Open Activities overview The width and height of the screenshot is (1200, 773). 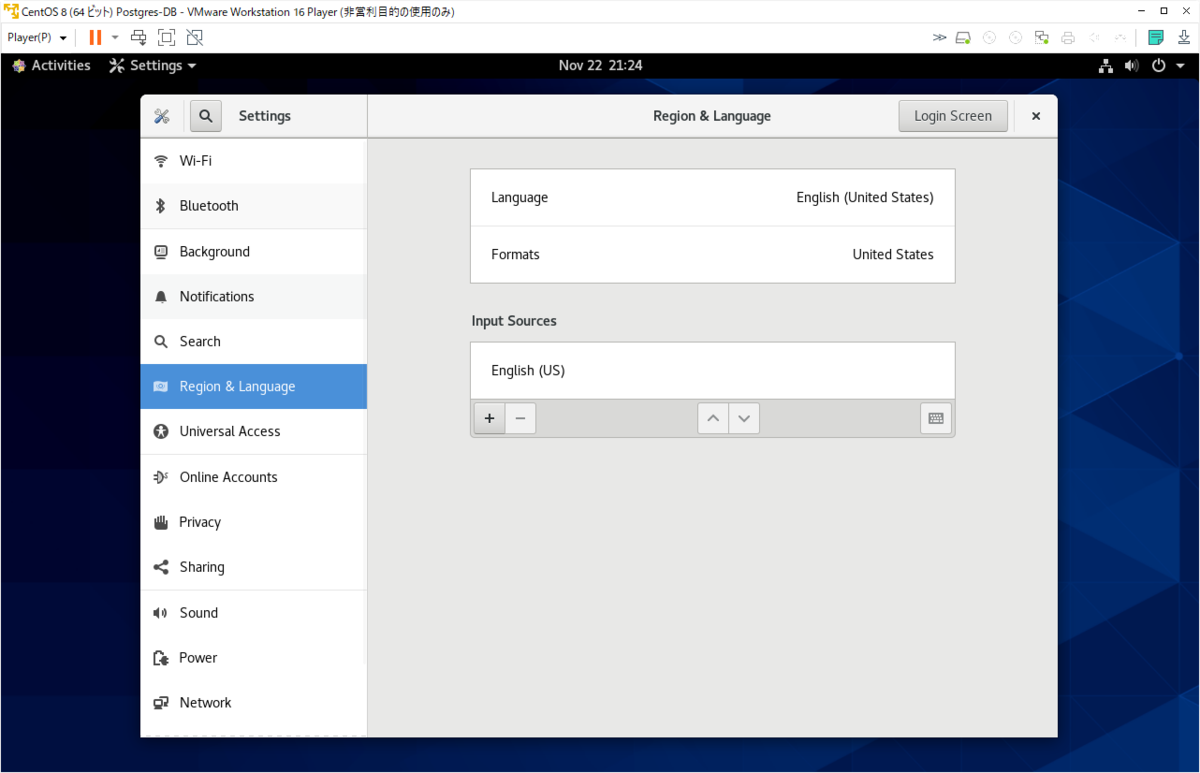coord(51,66)
